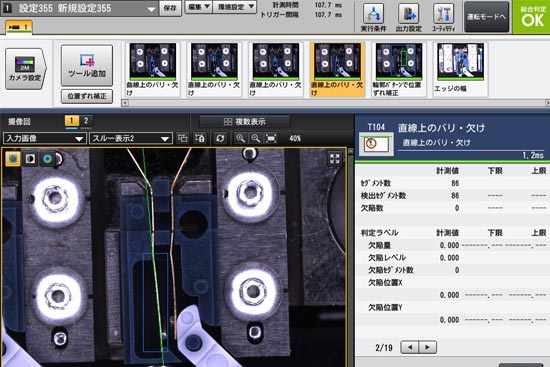The height and width of the screenshot is (367, 550).
Task: Open the 実行条件 execution conditions icon
Action: pos(373,17)
